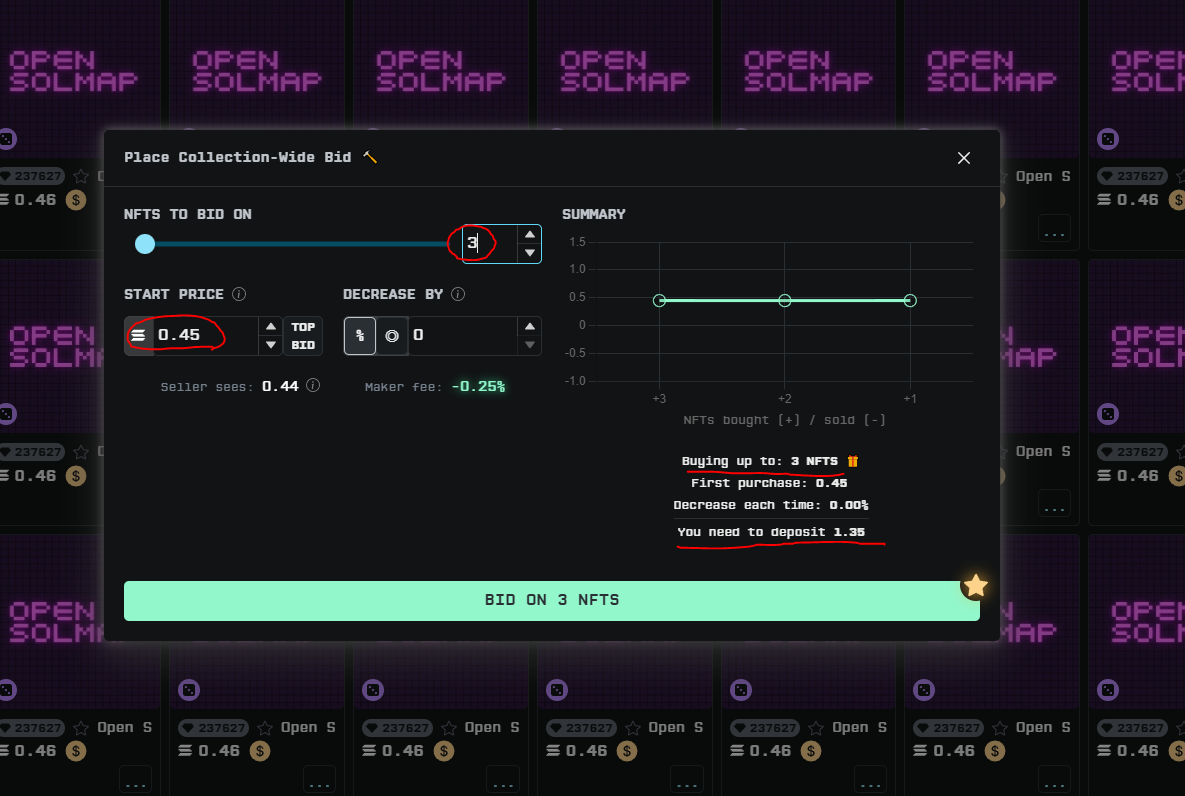
Task: Click the hammer icon in dialog title
Action: [370, 157]
